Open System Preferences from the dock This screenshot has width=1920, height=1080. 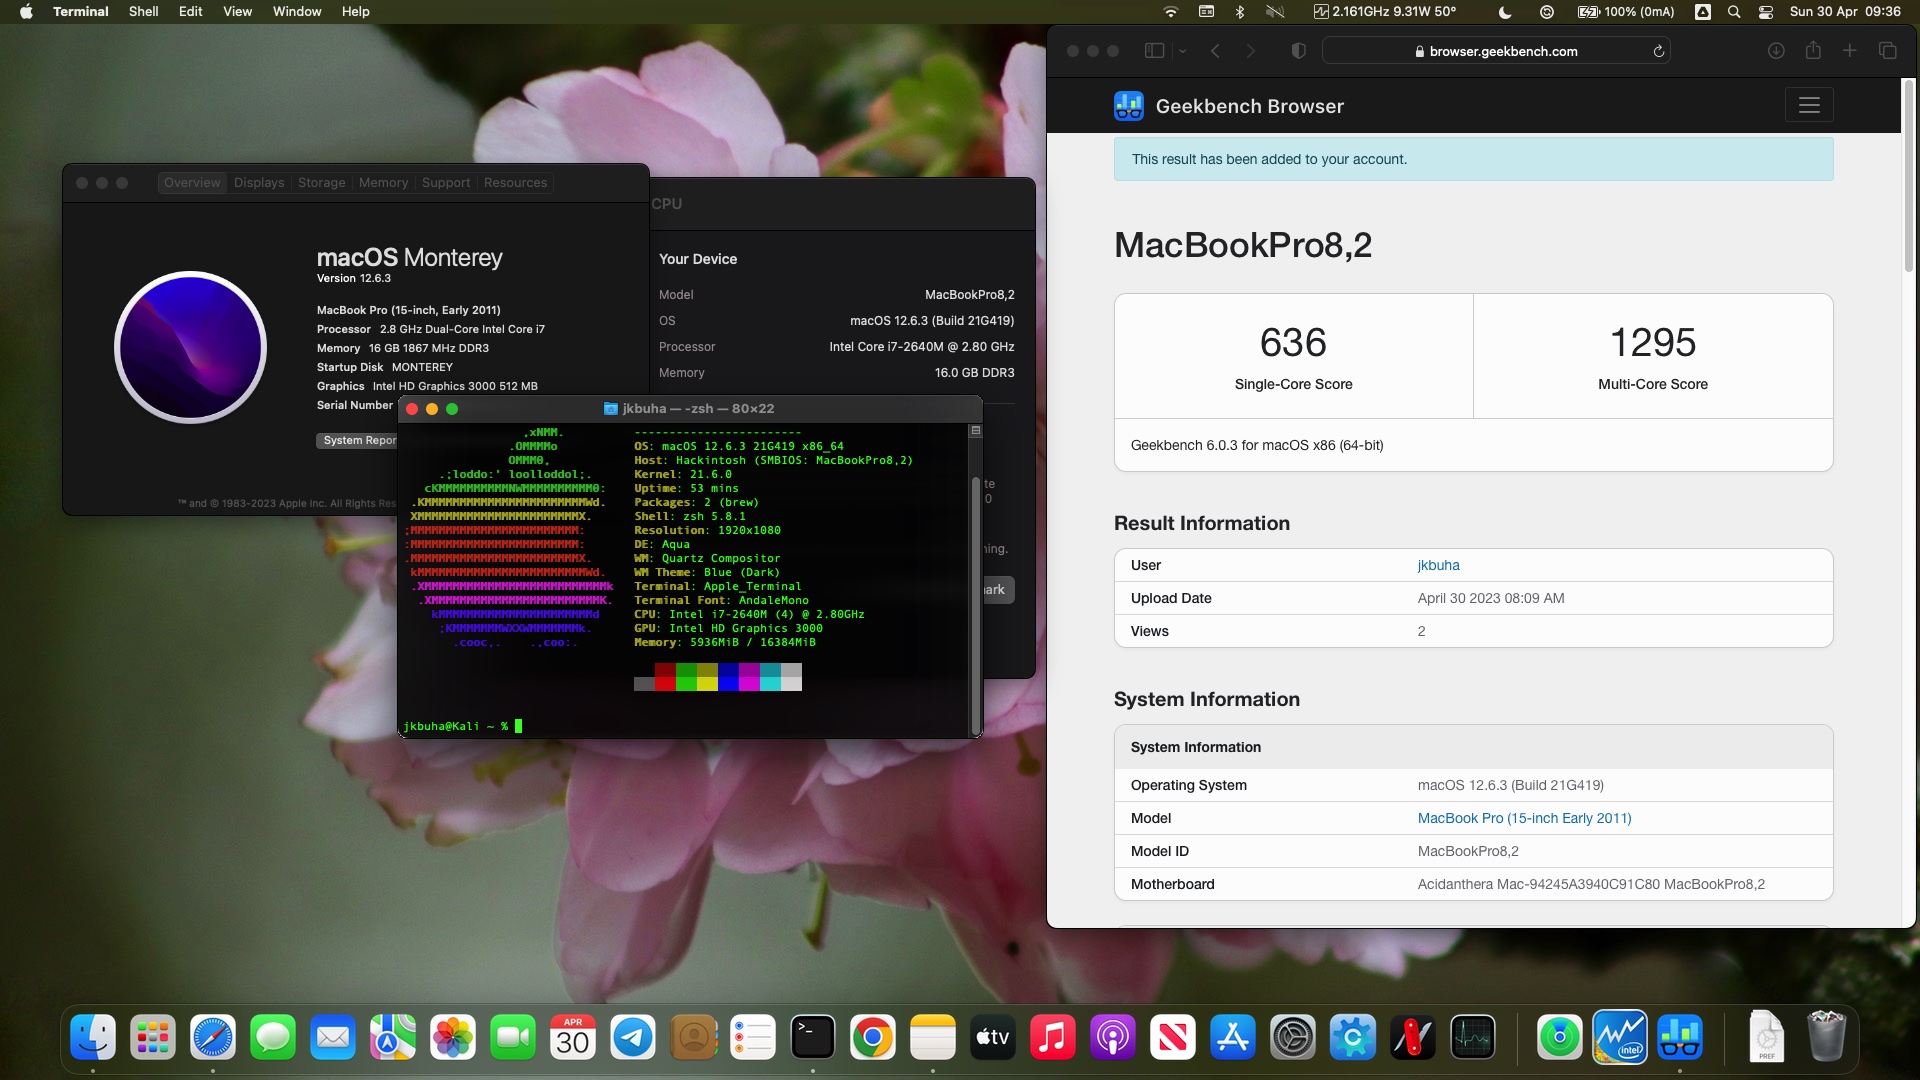point(1293,1038)
